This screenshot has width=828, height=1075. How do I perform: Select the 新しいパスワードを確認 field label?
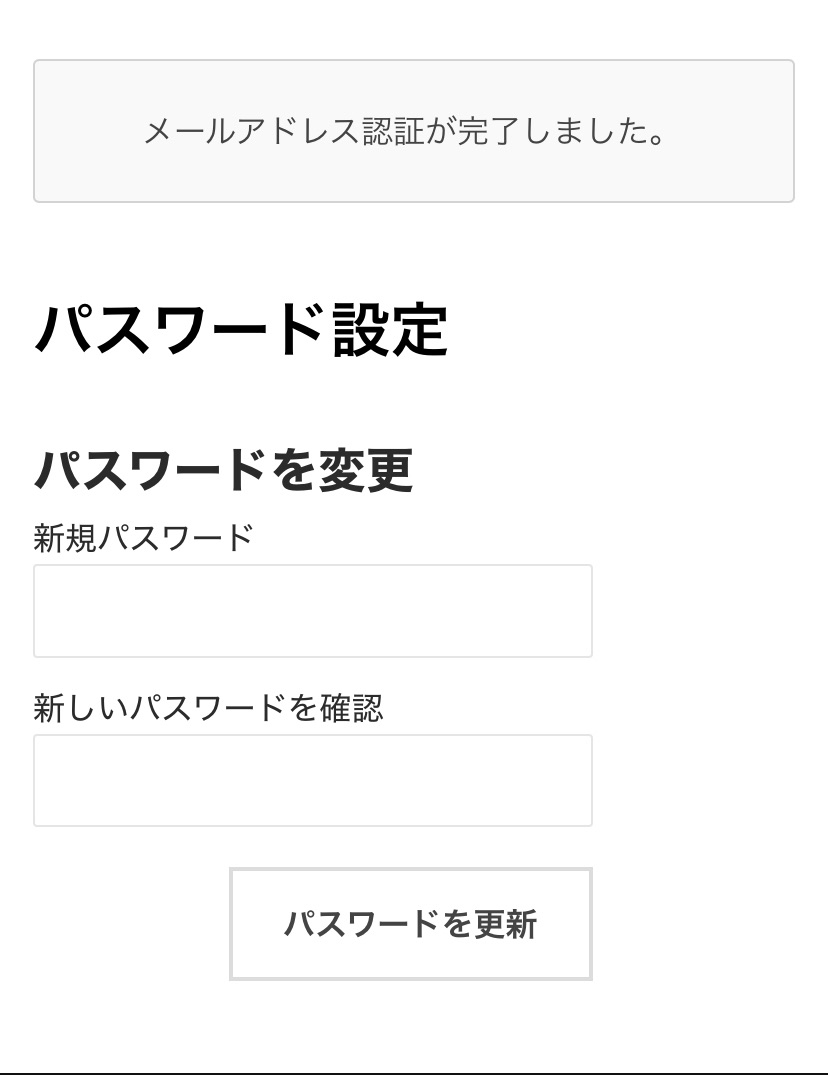pos(208,708)
